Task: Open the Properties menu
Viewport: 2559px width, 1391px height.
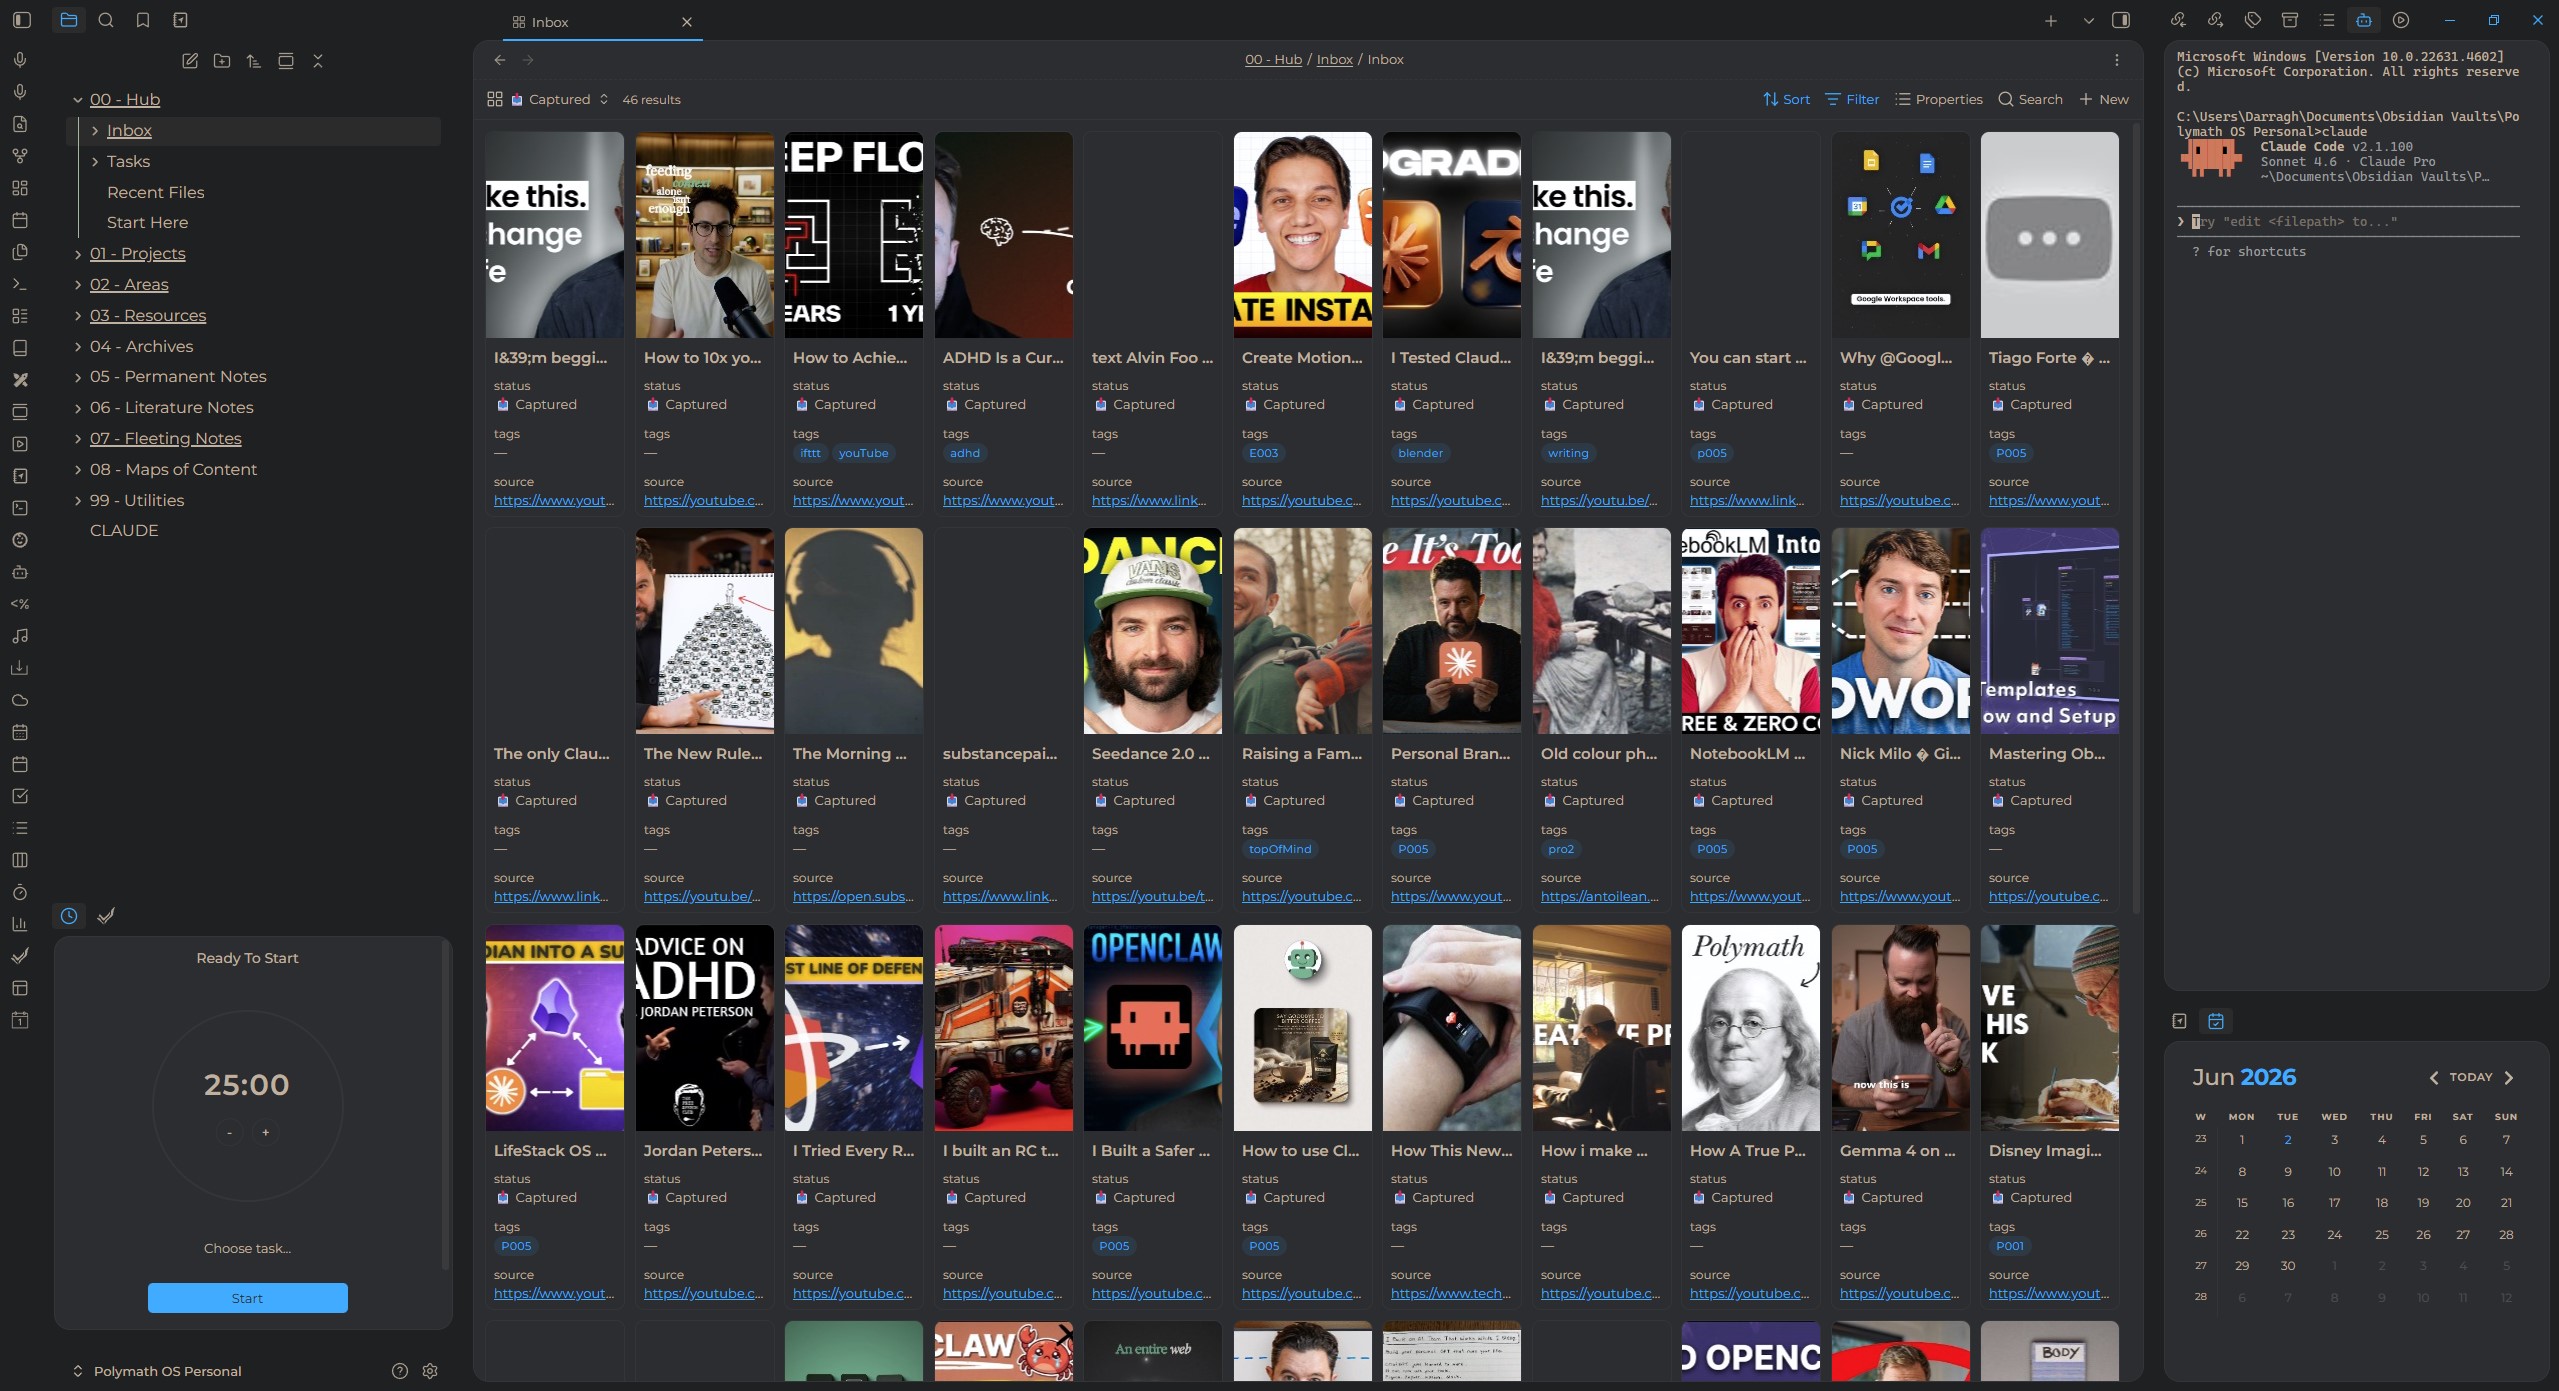Action: pos(1939,99)
